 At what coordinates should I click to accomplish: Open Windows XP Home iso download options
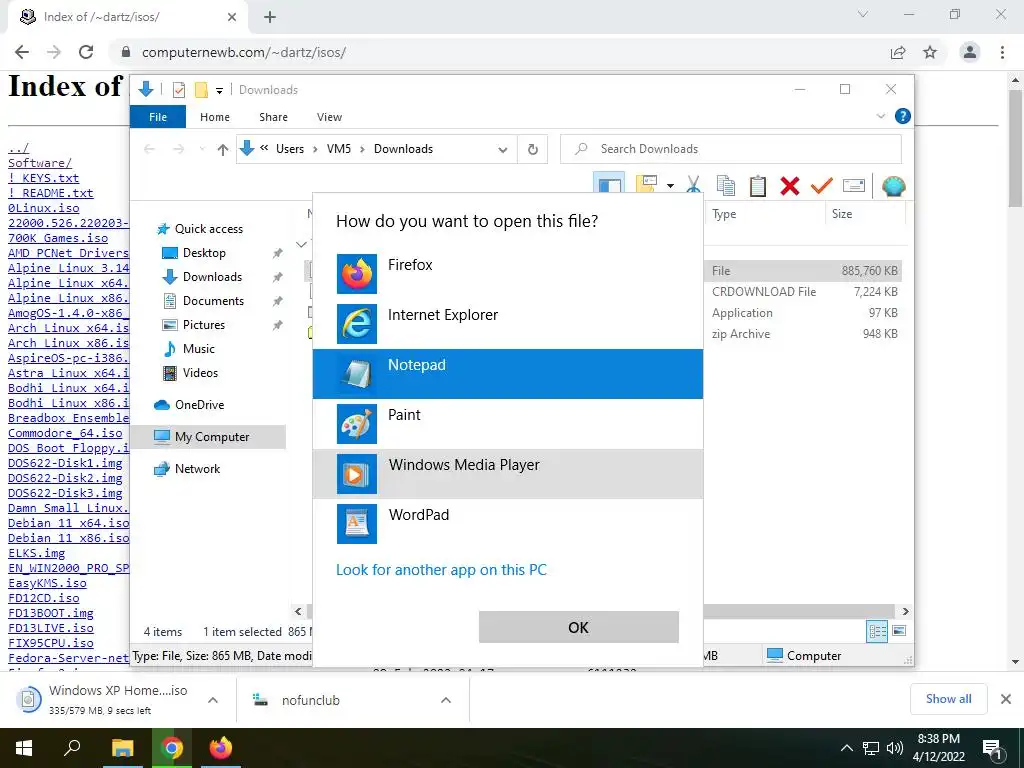[x=213, y=700]
